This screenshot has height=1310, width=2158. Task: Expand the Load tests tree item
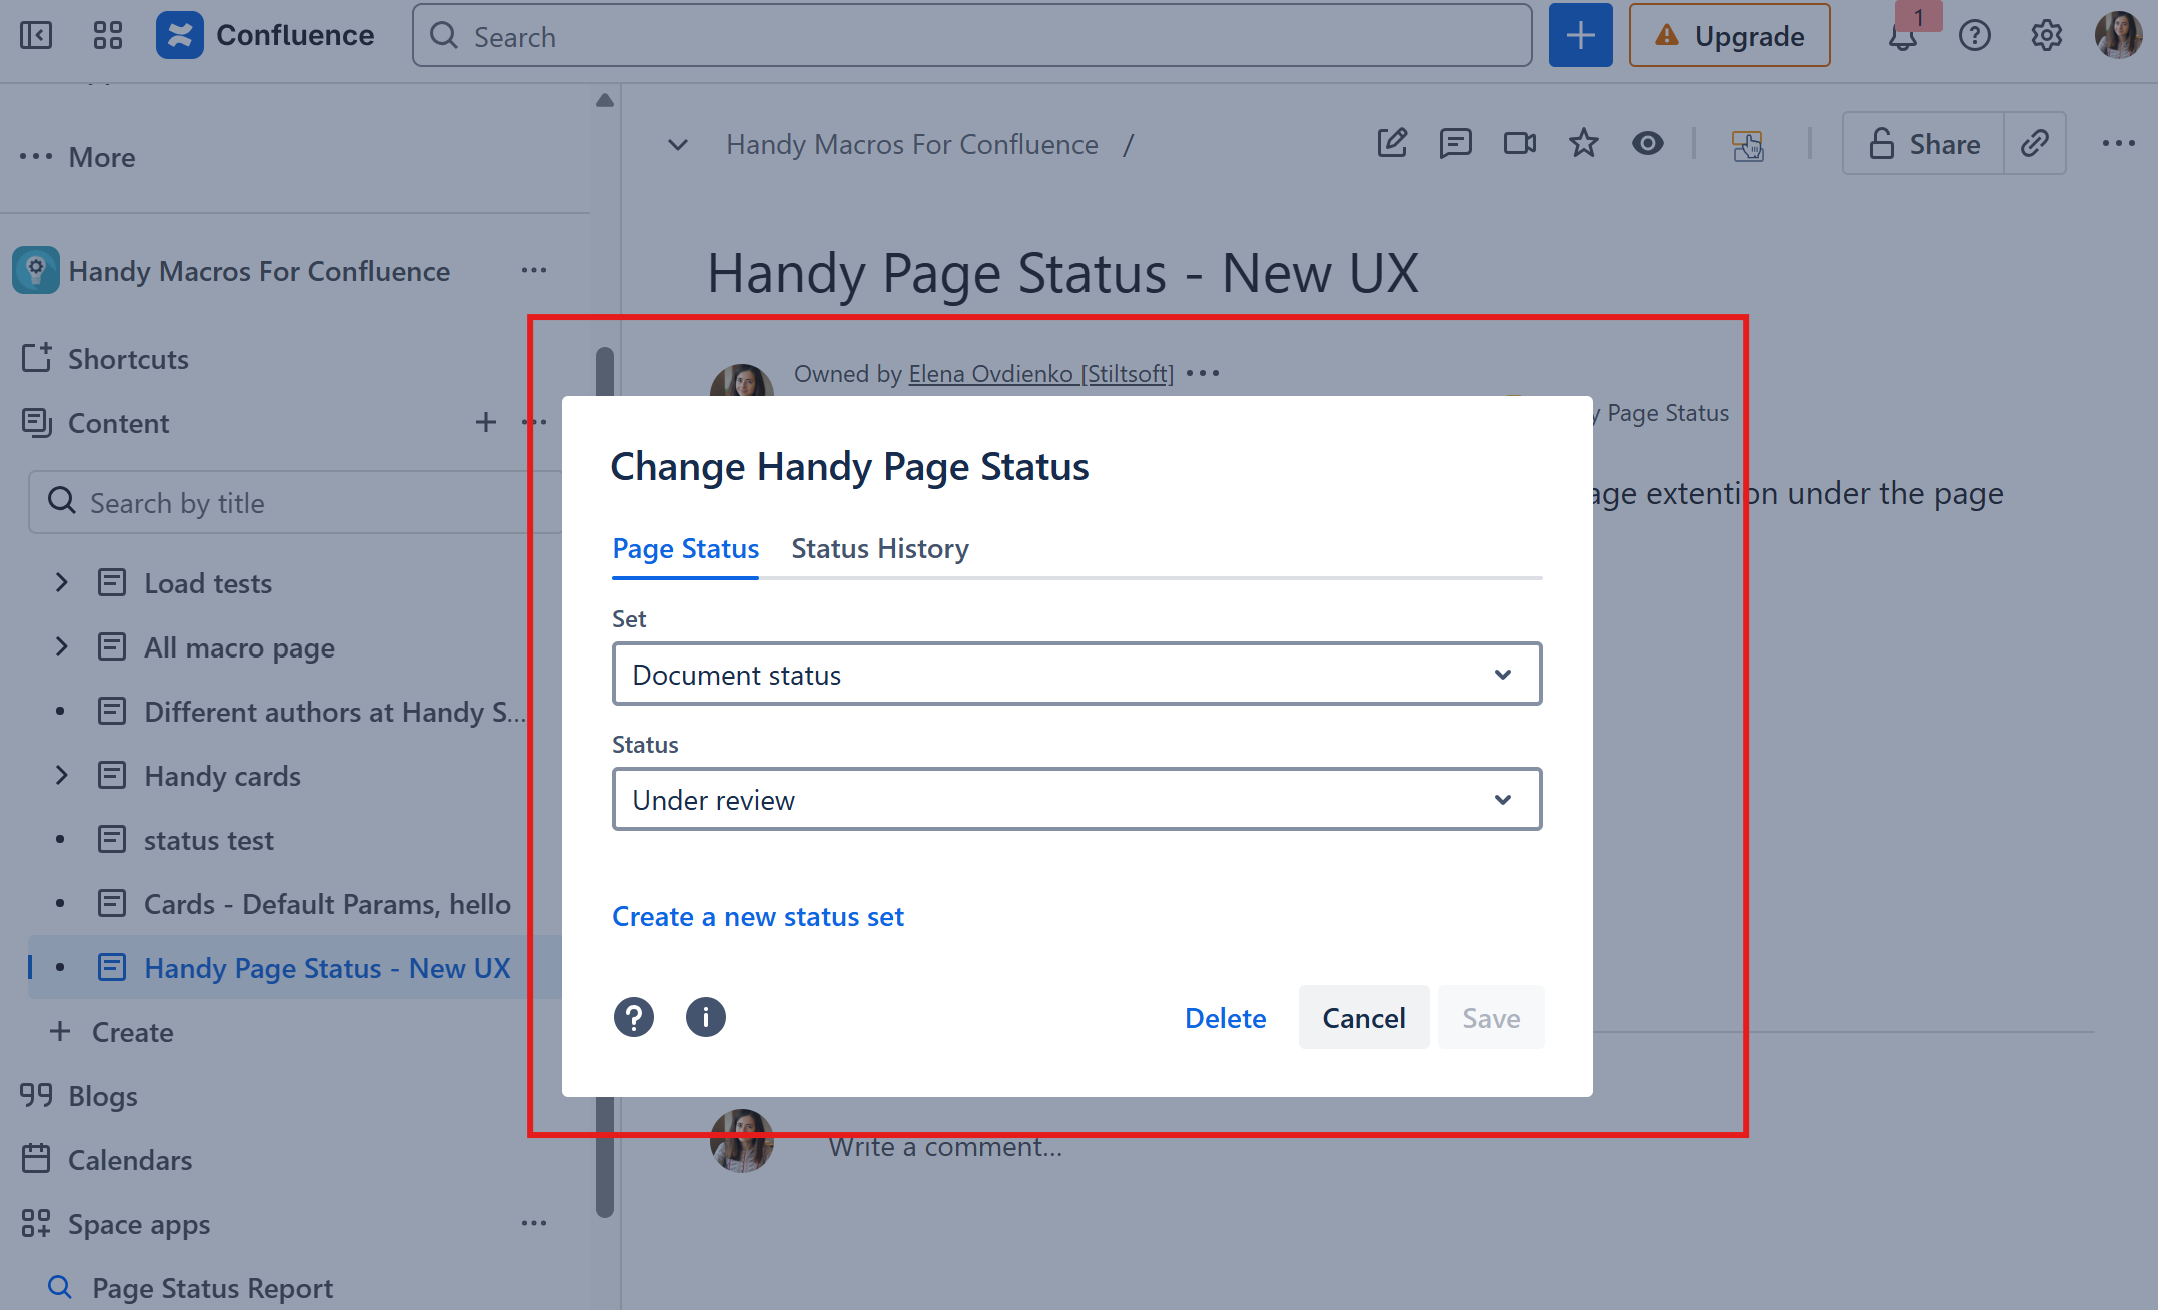click(62, 583)
